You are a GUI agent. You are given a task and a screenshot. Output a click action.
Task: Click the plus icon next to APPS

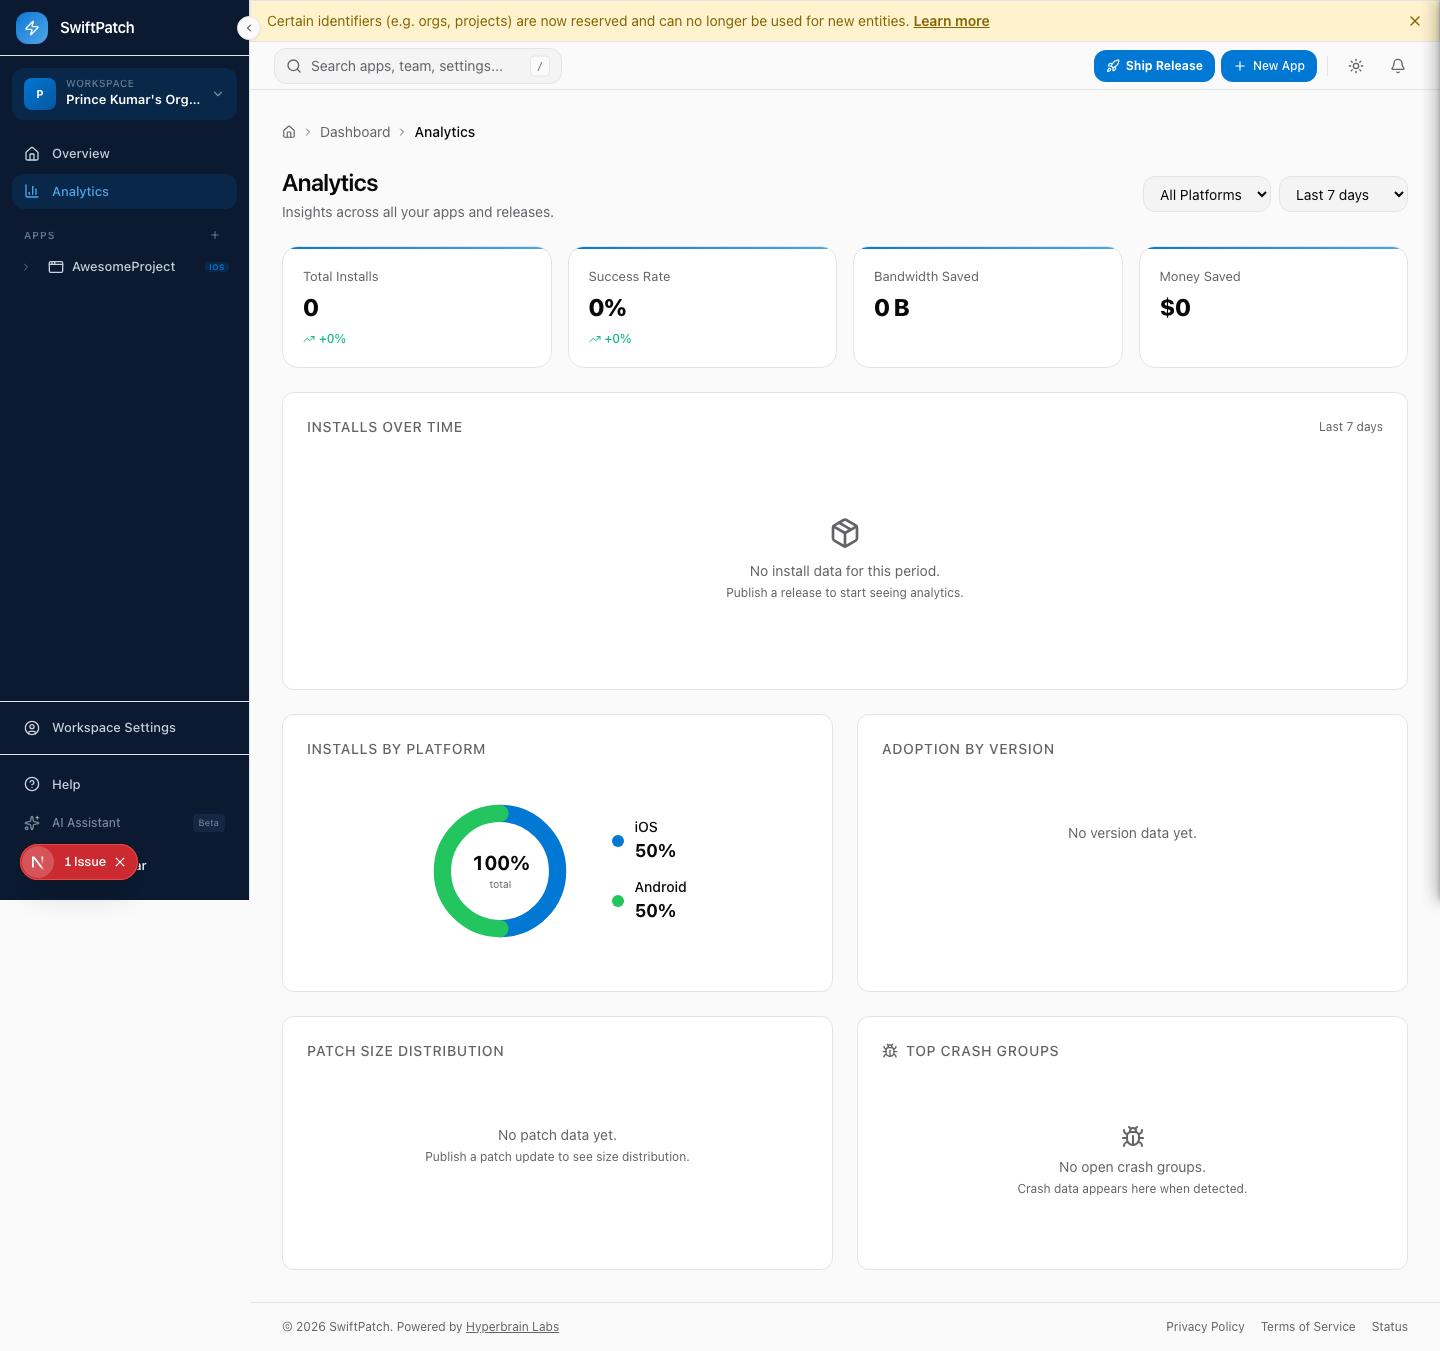pos(215,235)
